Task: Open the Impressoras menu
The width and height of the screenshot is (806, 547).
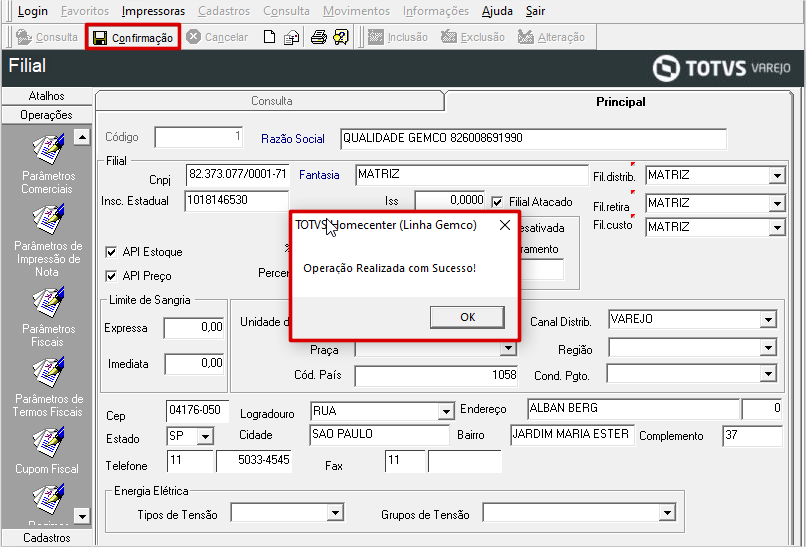Action: point(153,11)
